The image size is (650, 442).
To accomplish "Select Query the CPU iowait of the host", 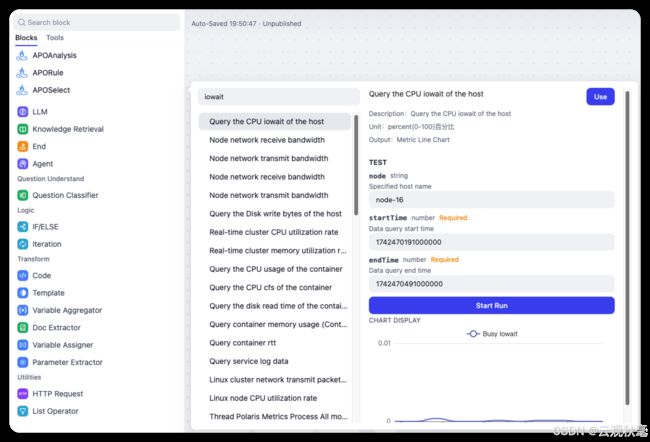I will (x=274, y=121).
